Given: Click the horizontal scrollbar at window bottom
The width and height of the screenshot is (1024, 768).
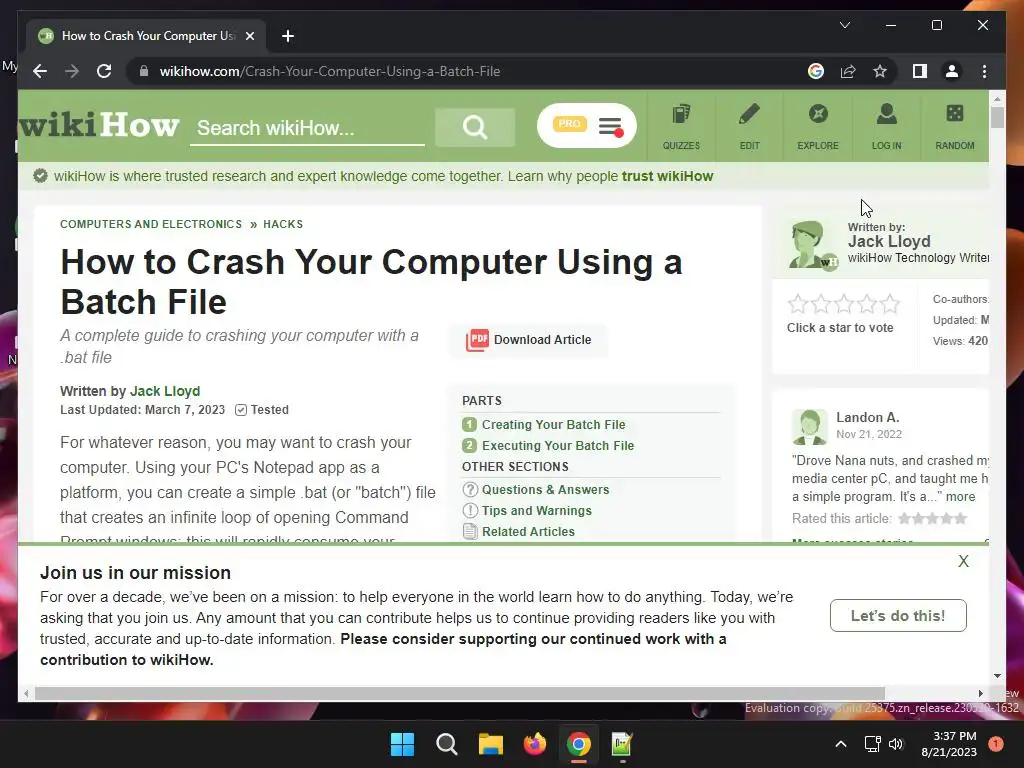Looking at the screenshot, I should click(x=460, y=693).
